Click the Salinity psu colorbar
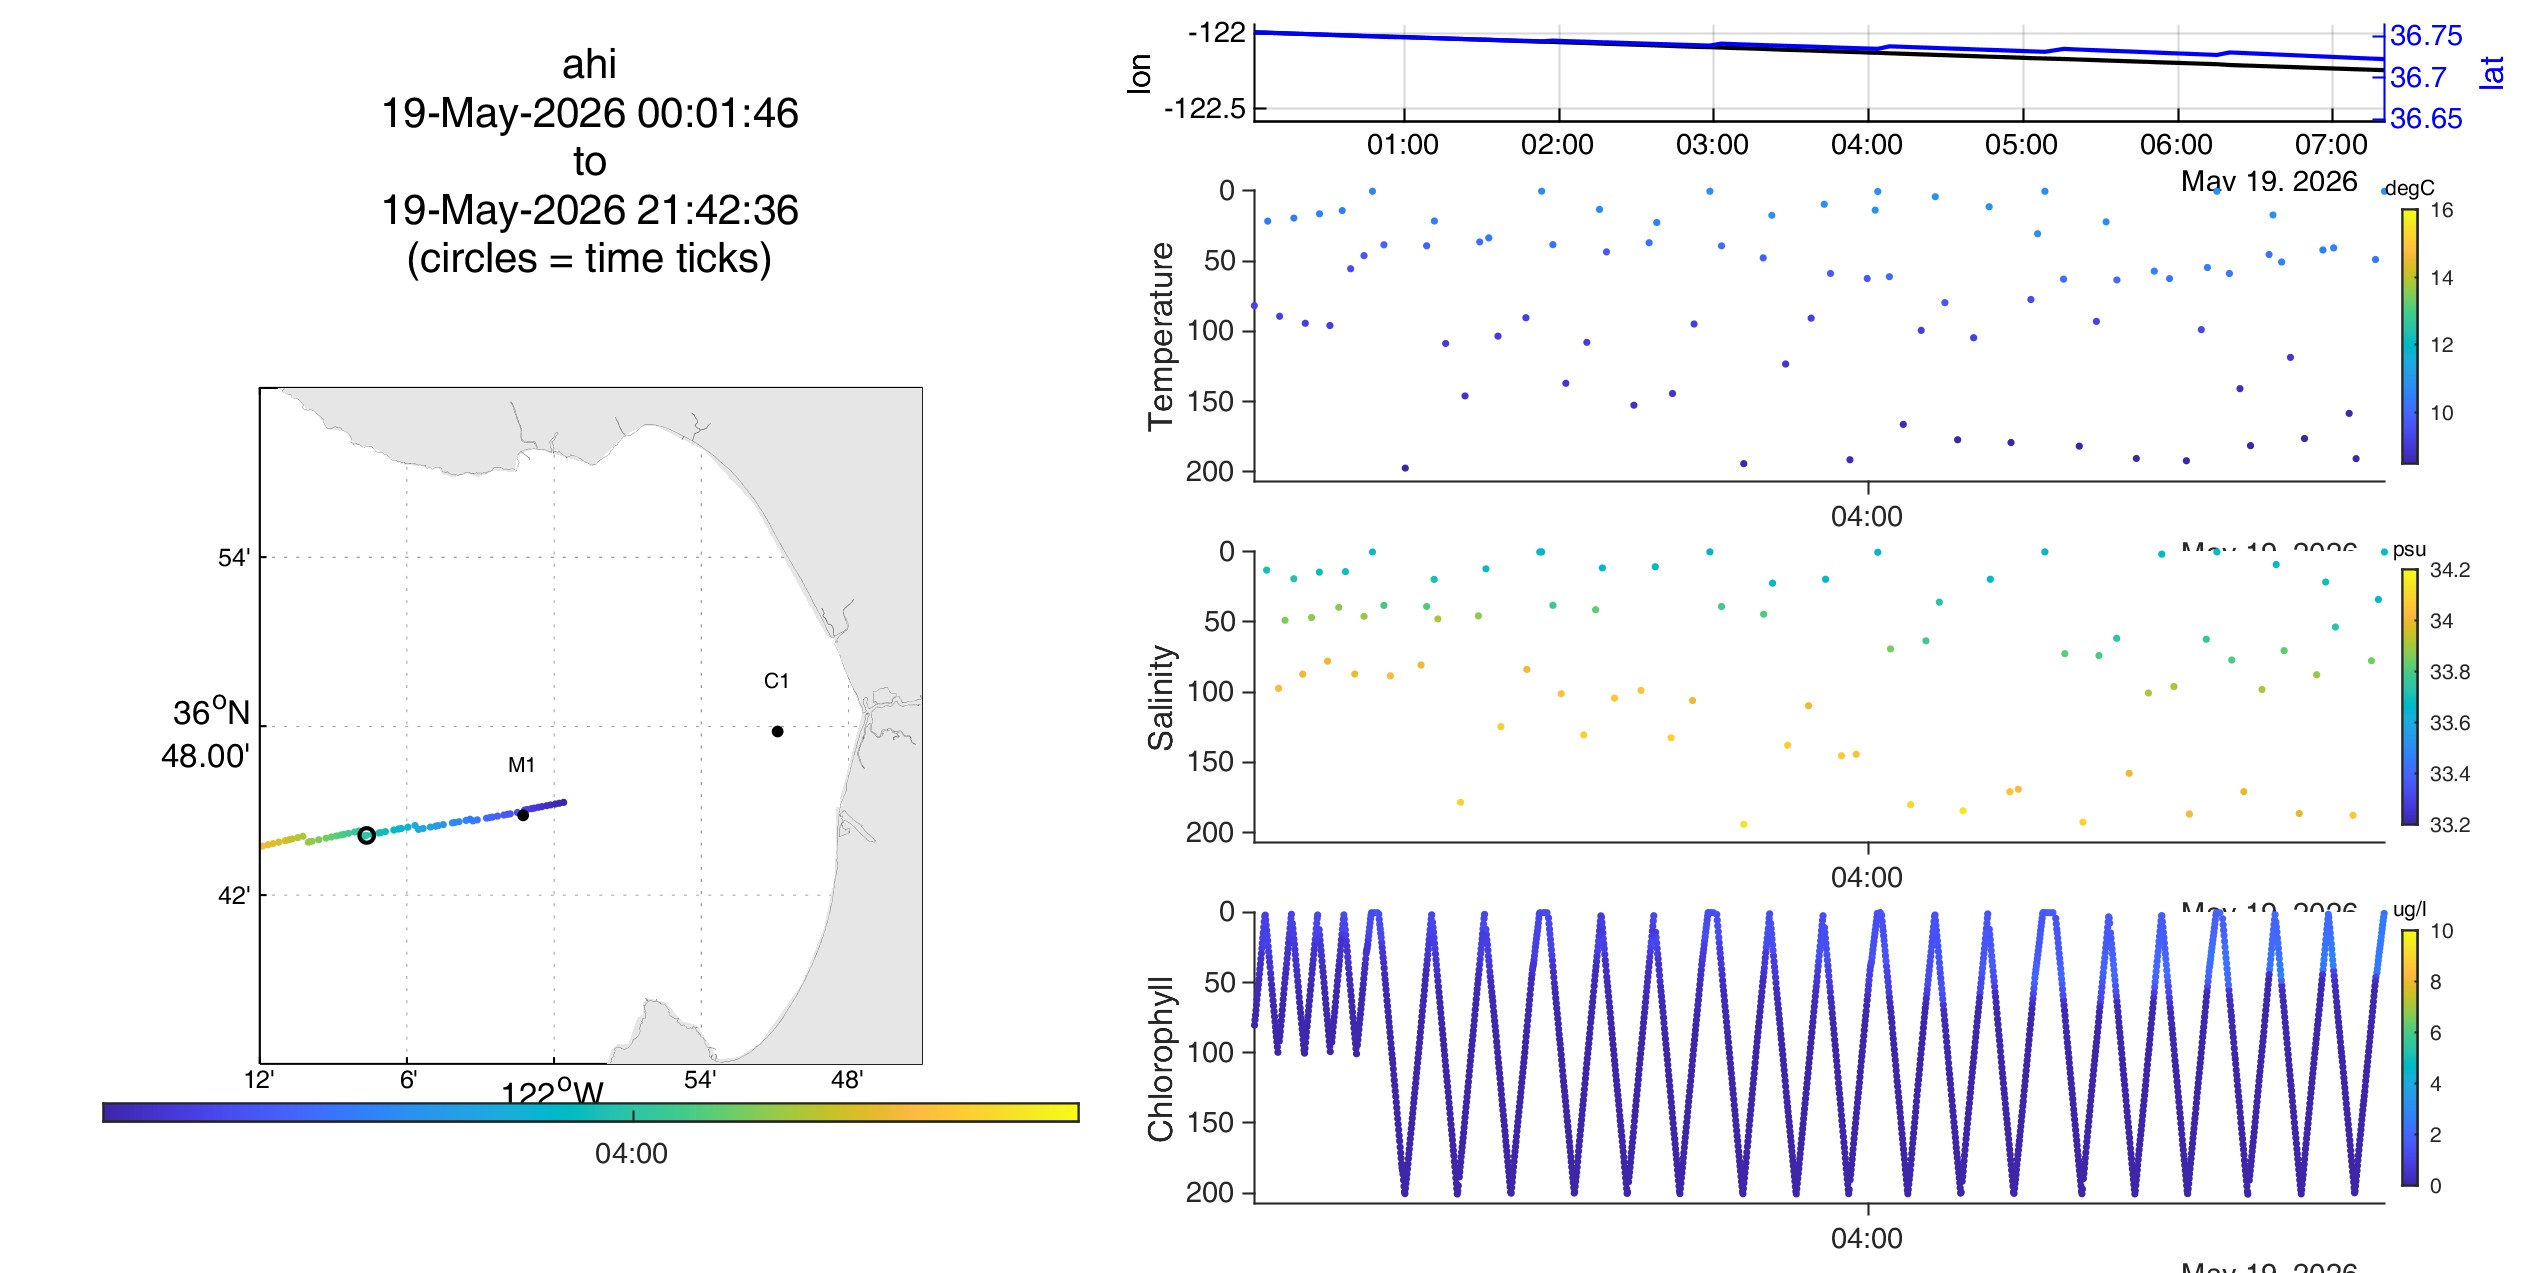Image resolution: width=2545 pixels, height=1273 pixels. (x=2410, y=697)
